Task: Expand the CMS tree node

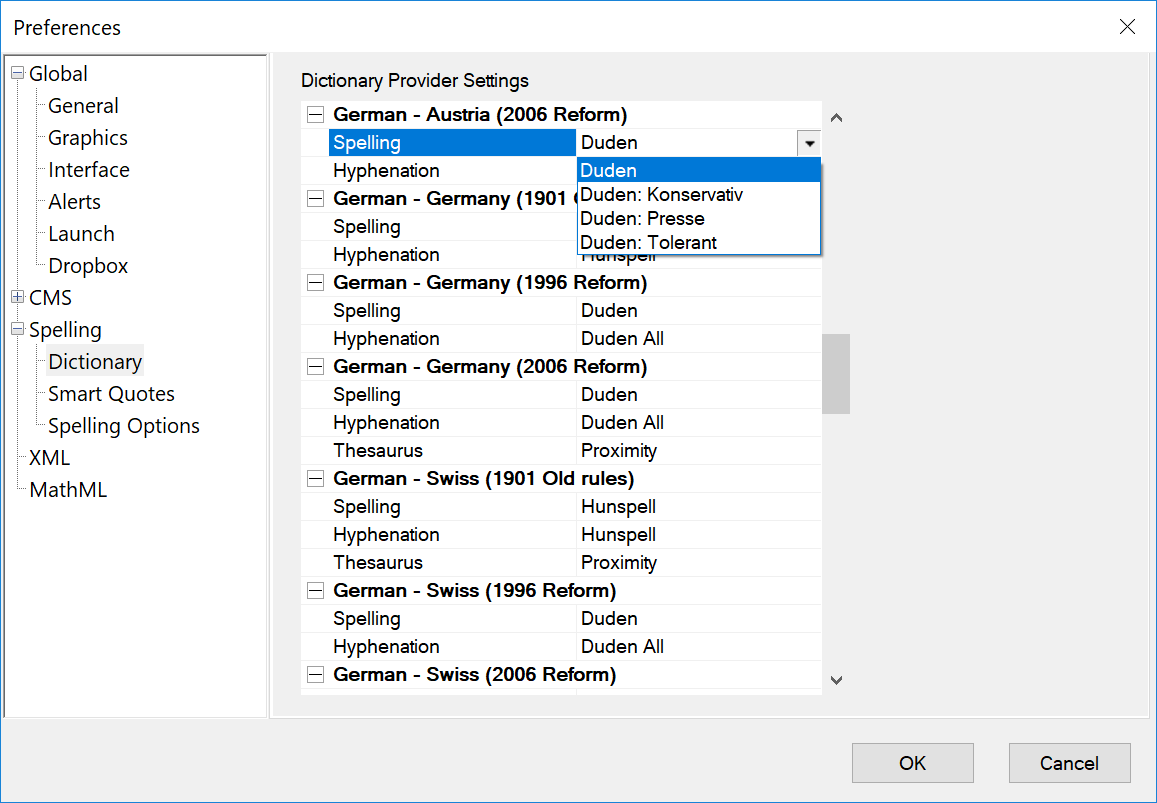Action: click(17, 298)
